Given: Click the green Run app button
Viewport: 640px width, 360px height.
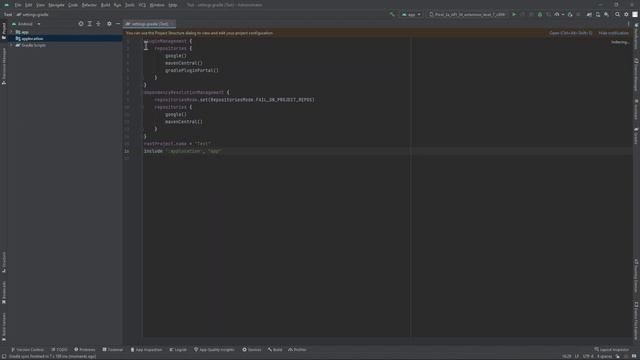Looking at the screenshot, I should coord(514,14).
